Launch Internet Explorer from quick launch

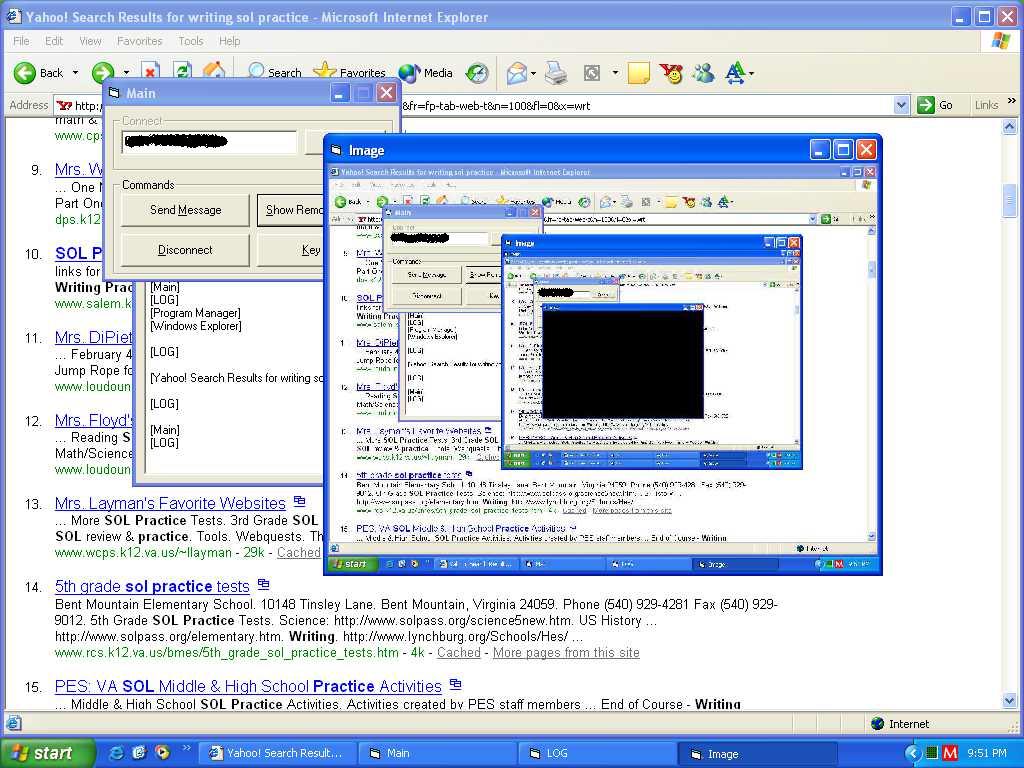(117, 753)
